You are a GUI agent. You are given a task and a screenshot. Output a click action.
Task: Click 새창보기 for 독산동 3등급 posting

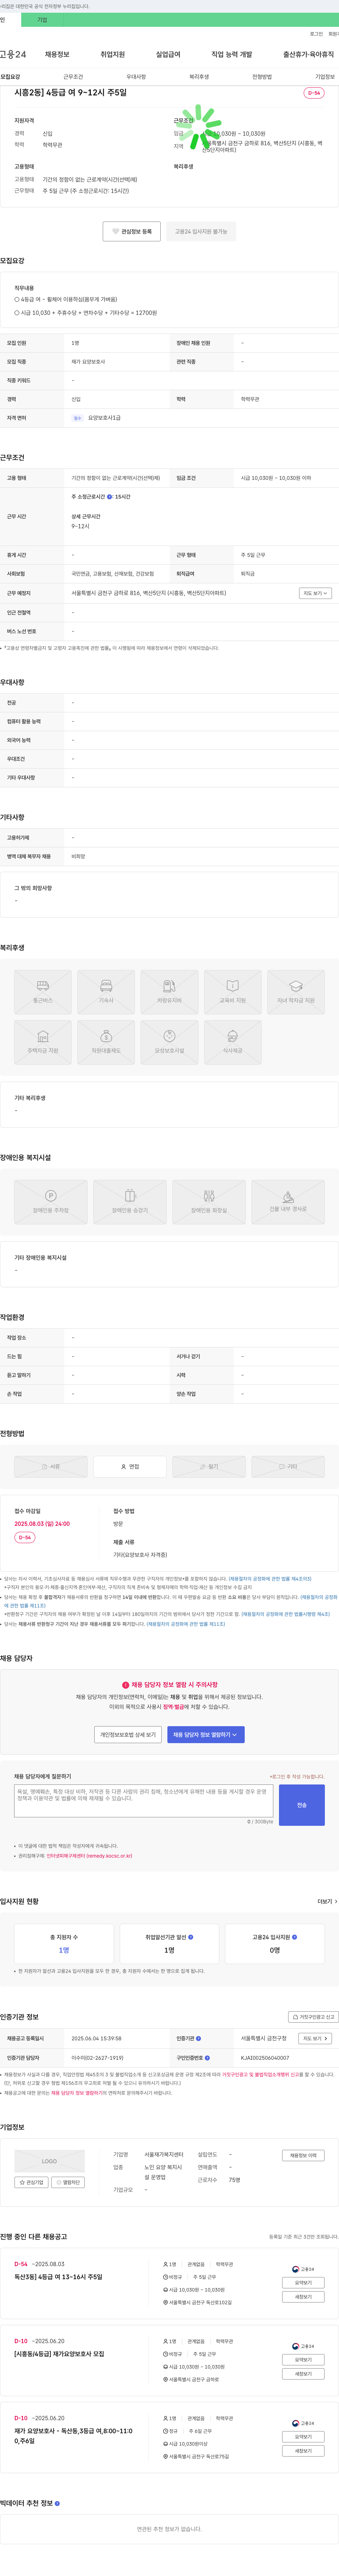(303, 2451)
